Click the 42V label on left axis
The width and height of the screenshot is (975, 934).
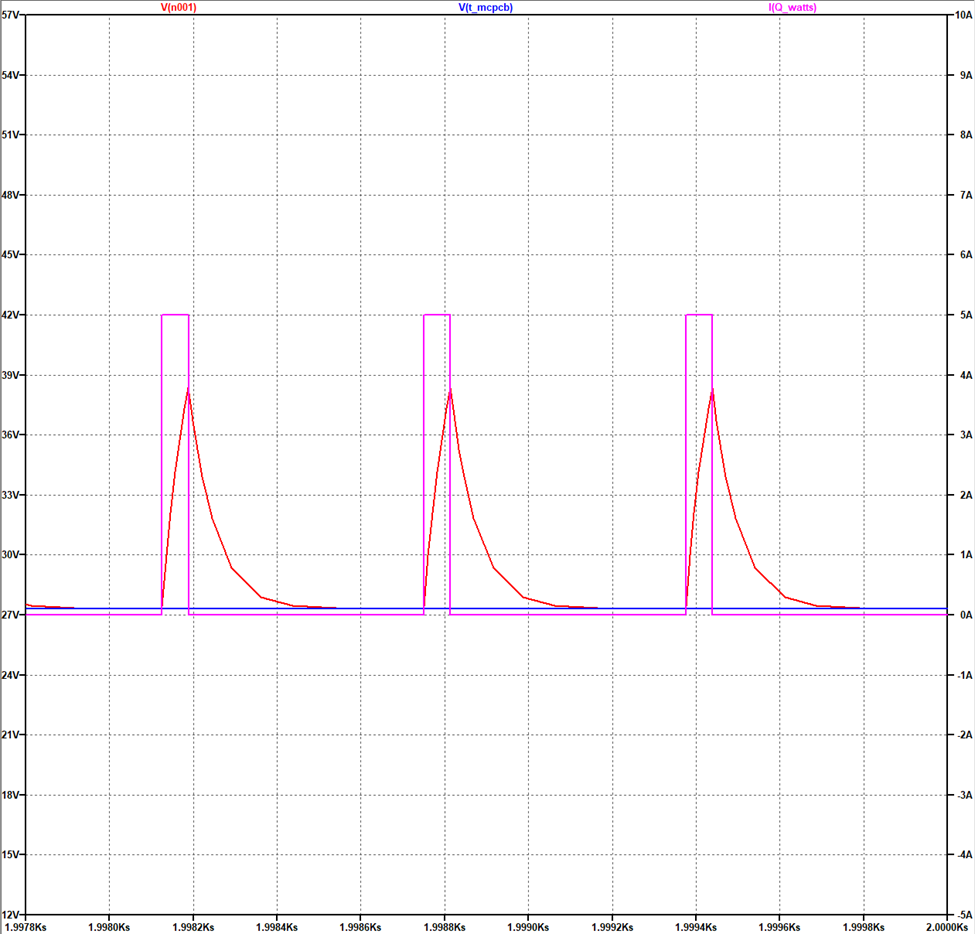(12, 315)
